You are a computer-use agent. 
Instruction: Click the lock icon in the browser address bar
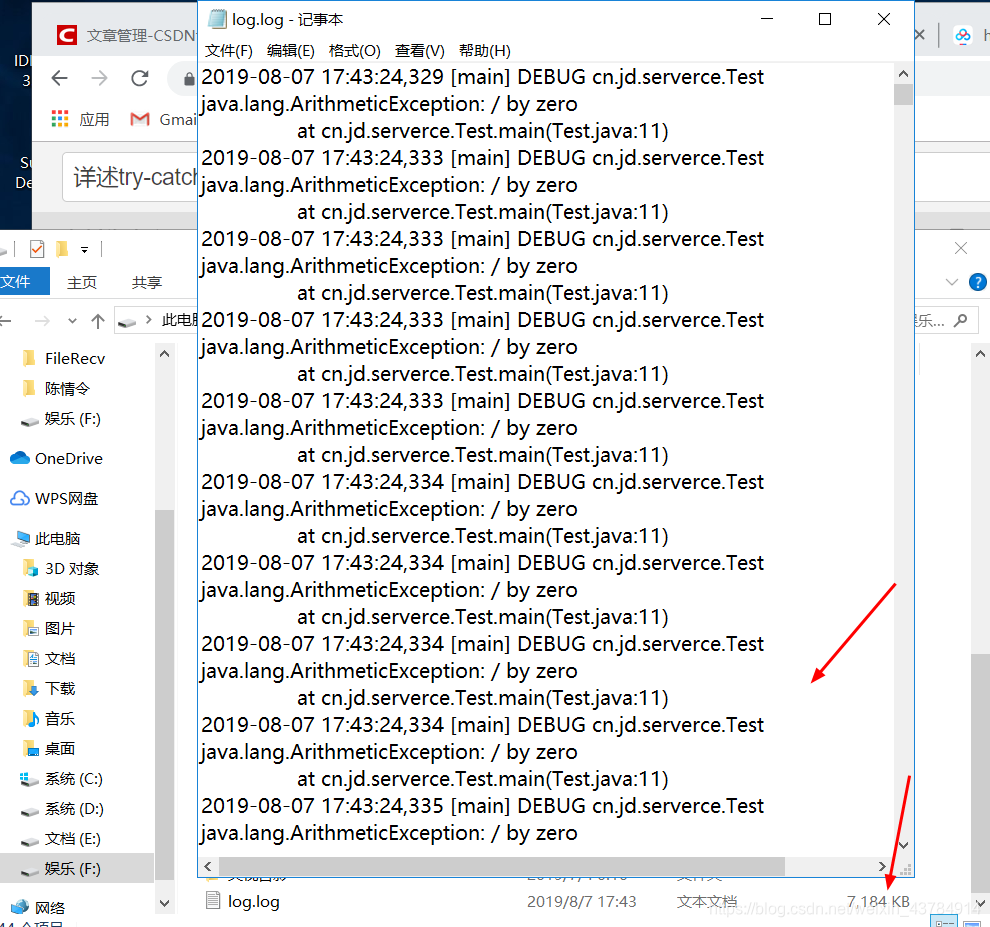[x=188, y=79]
